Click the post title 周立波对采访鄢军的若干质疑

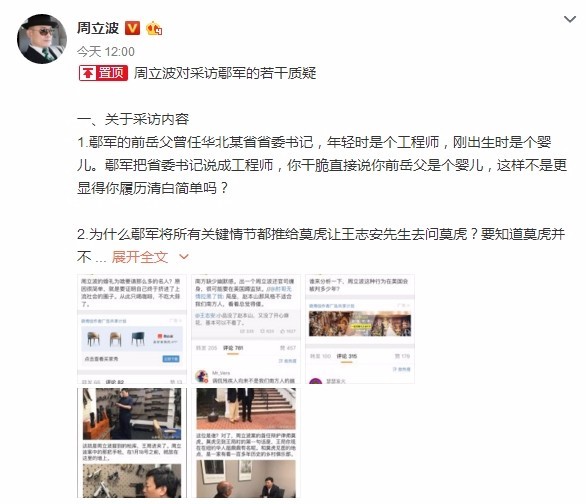click(x=225, y=73)
